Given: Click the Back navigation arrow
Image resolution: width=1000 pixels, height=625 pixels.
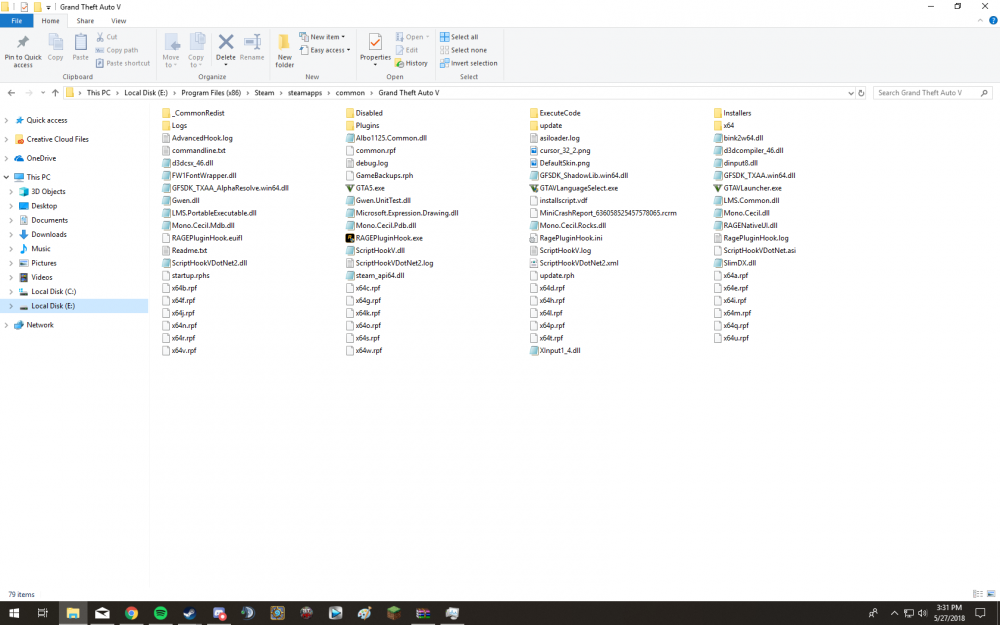Looking at the screenshot, I should coord(11,93).
